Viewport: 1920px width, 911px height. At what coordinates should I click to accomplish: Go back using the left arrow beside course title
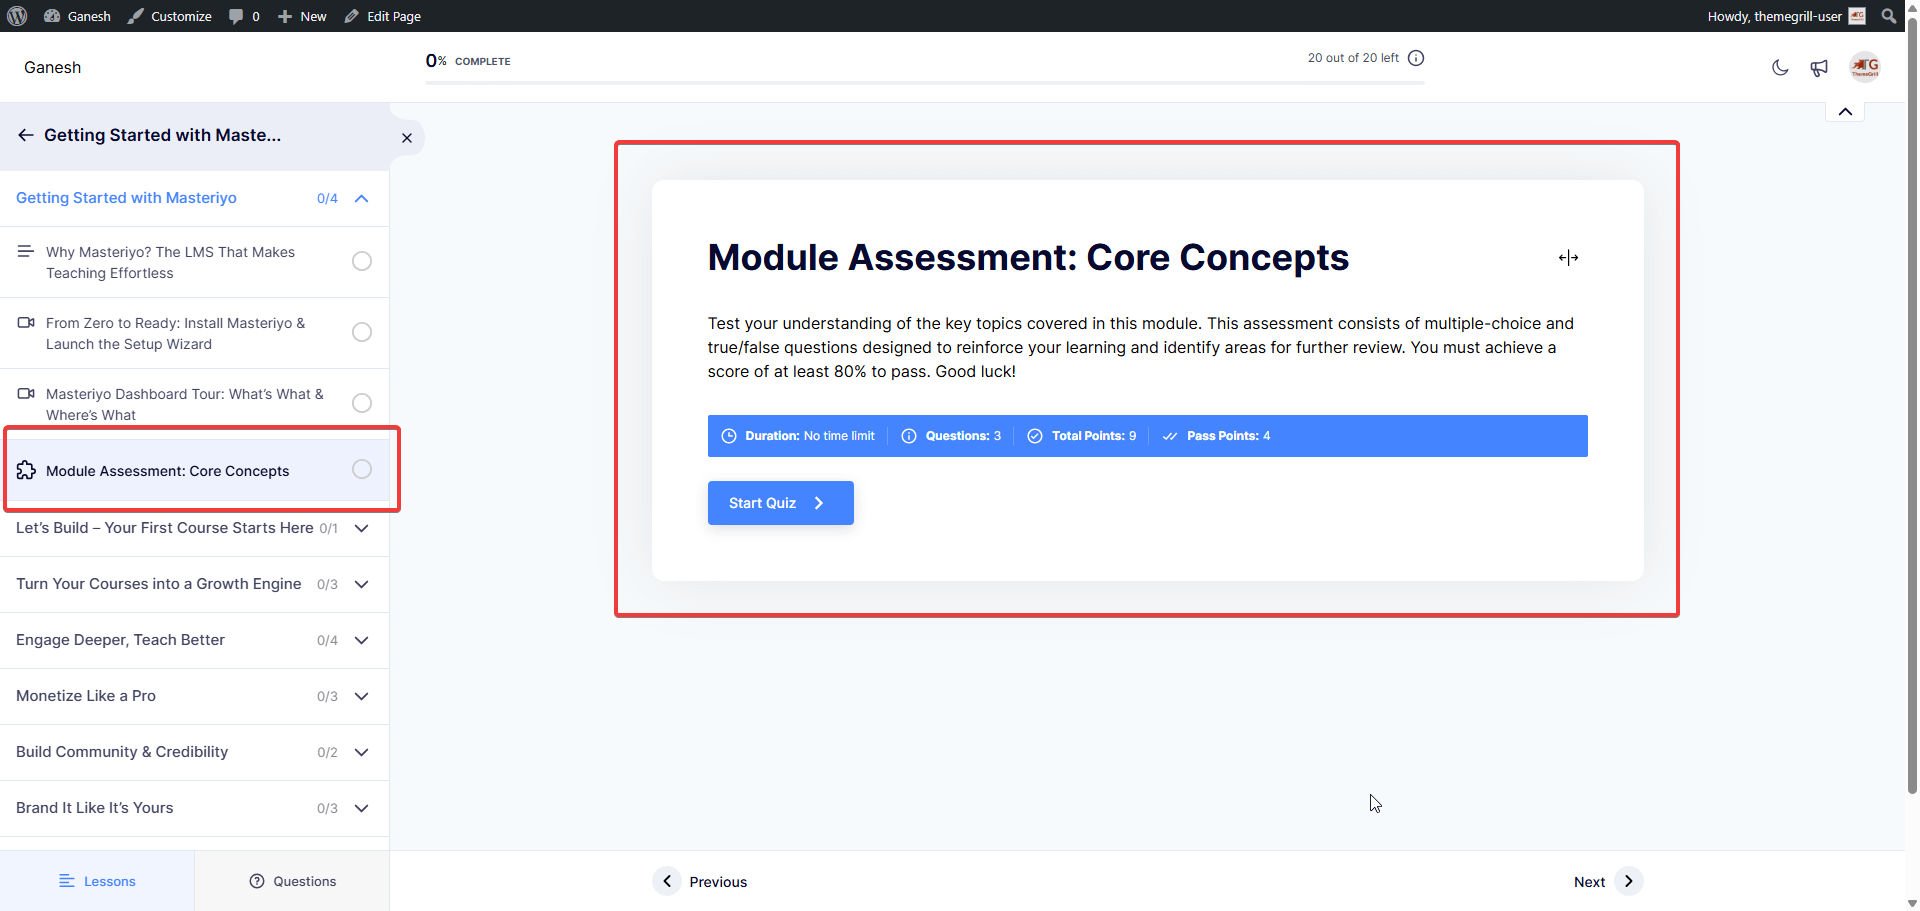click(26, 135)
